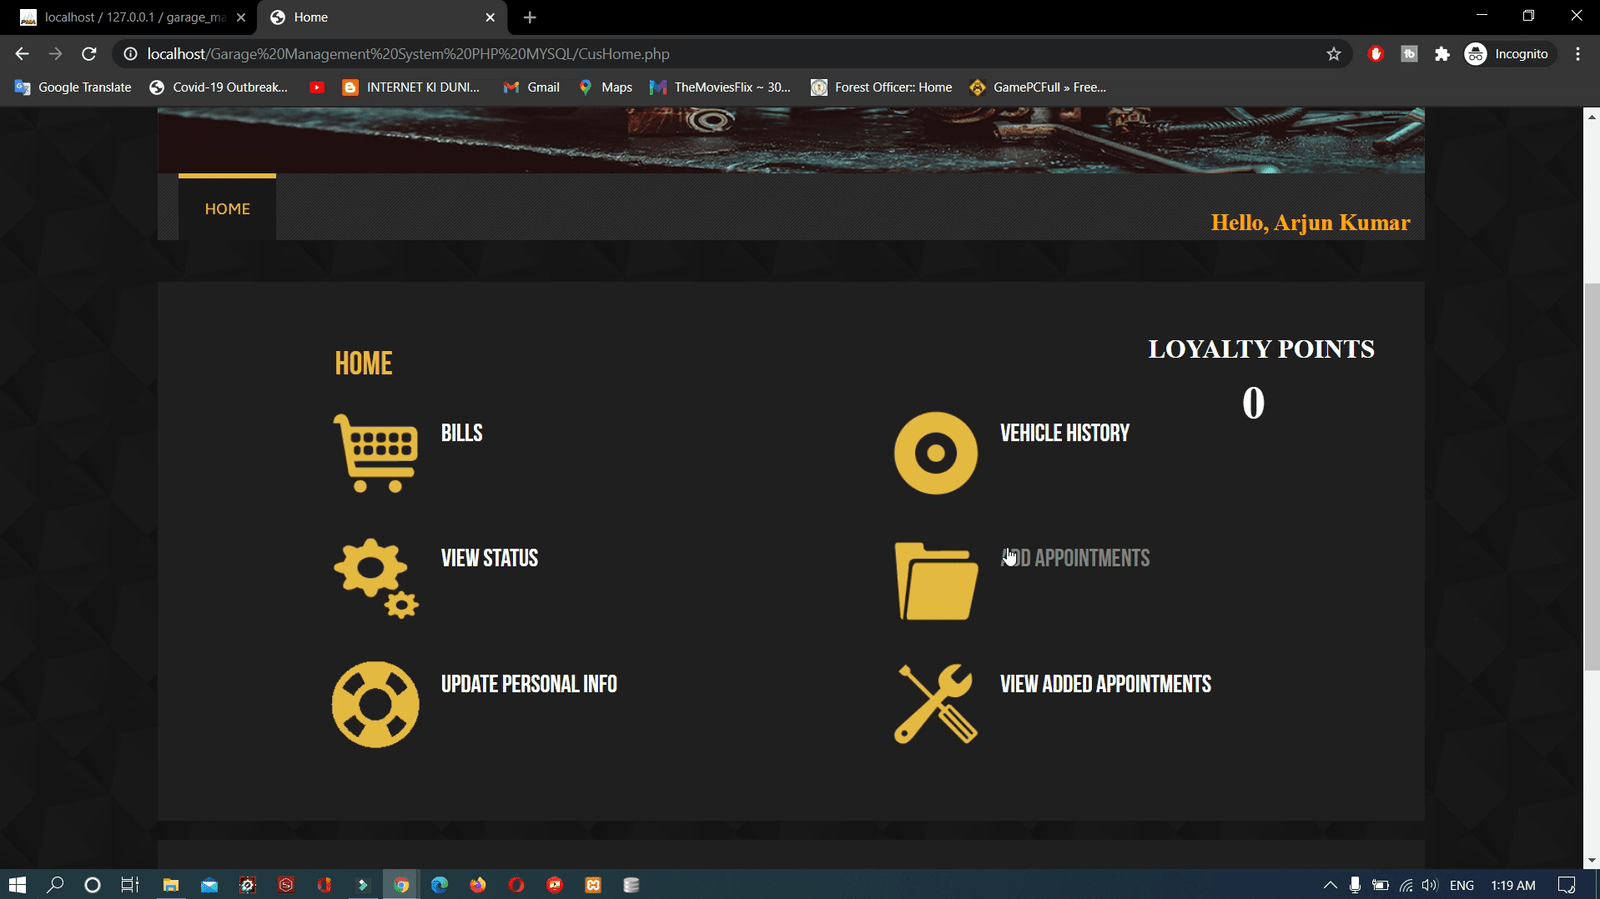Go to View Status page
Viewport: 1600px width, 899px height.
coord(489,558)
